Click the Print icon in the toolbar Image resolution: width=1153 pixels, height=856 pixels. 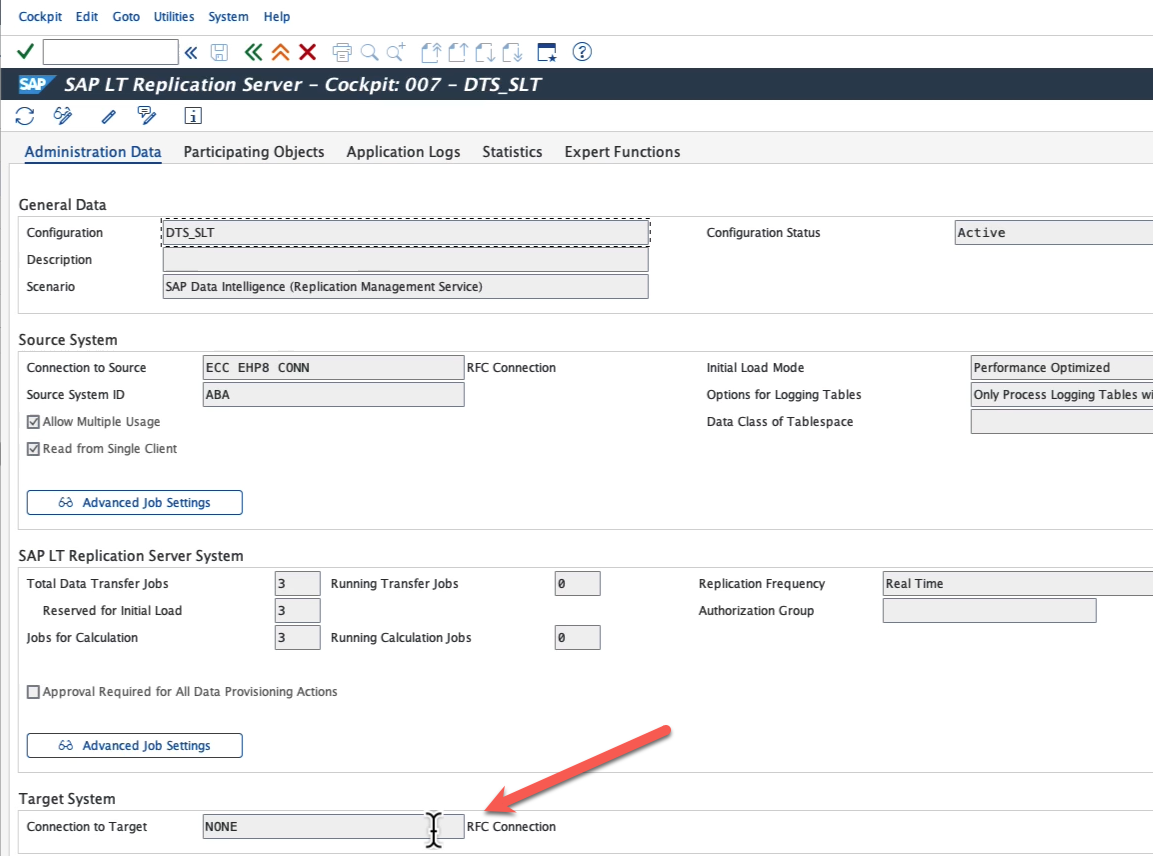[342, 52]
